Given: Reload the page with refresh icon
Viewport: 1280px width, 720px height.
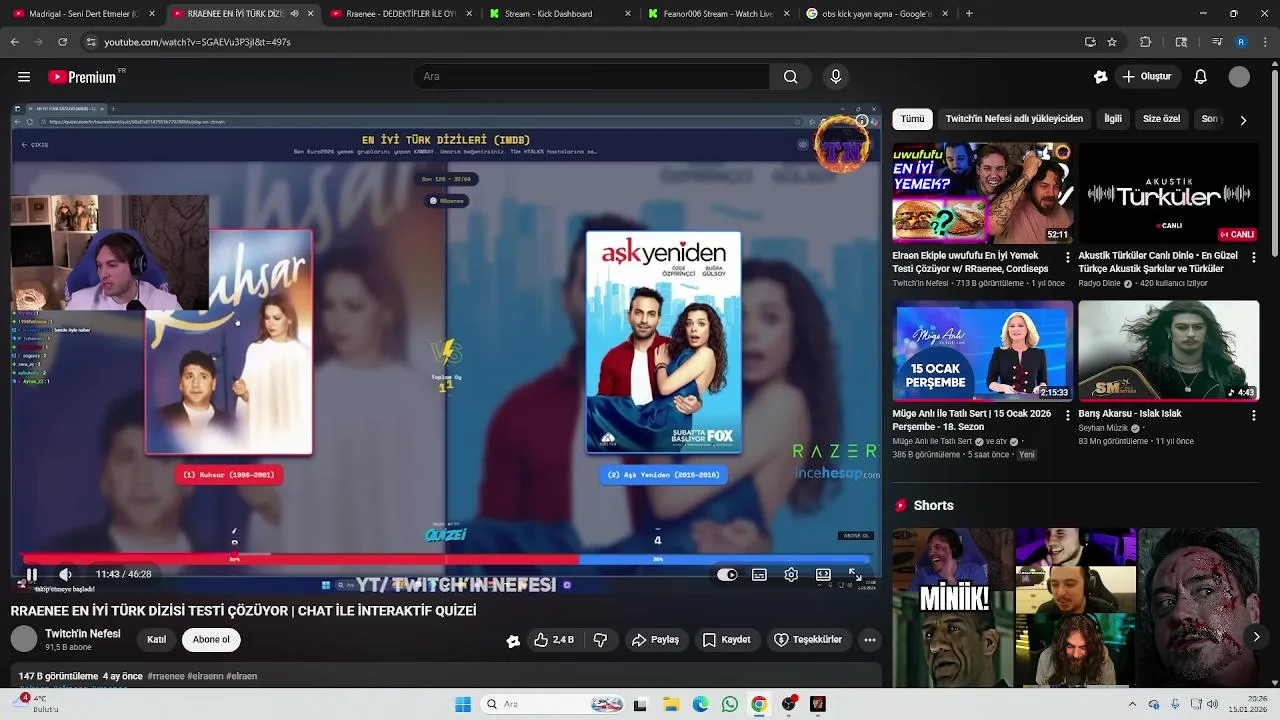Looking at the screenshot, I should pos(62,42).
